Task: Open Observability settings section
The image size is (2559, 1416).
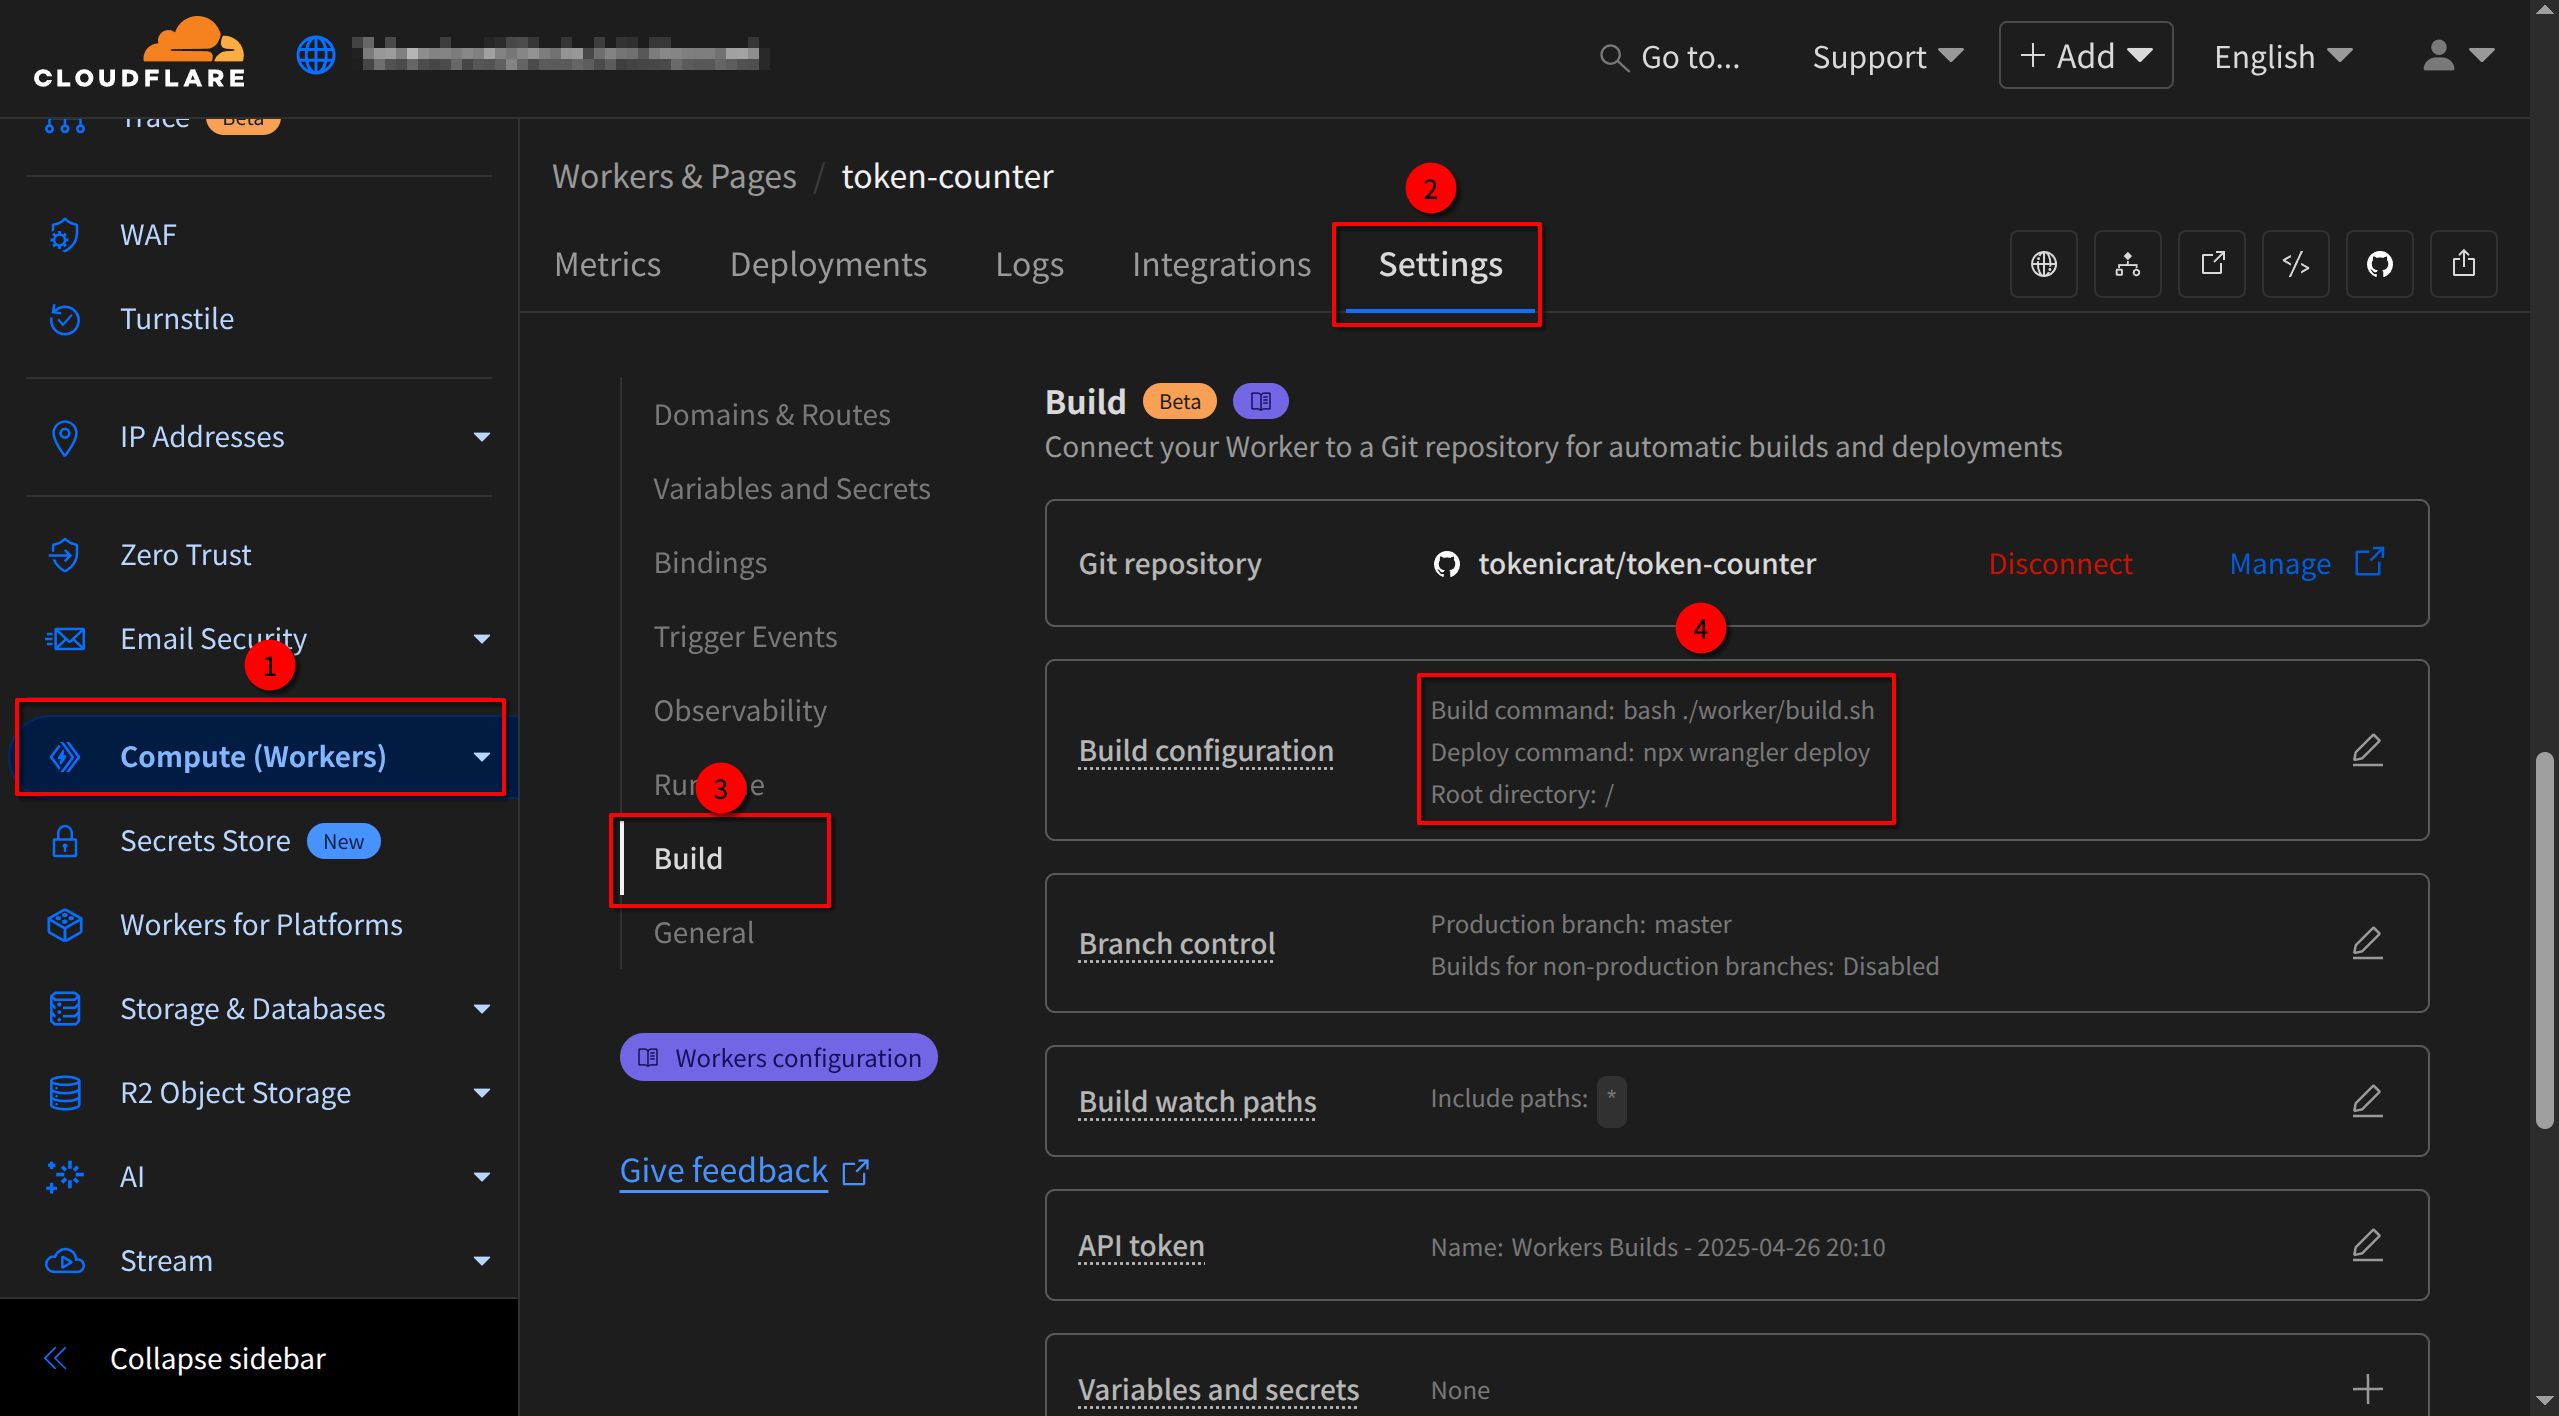Action: pos(740,711)
